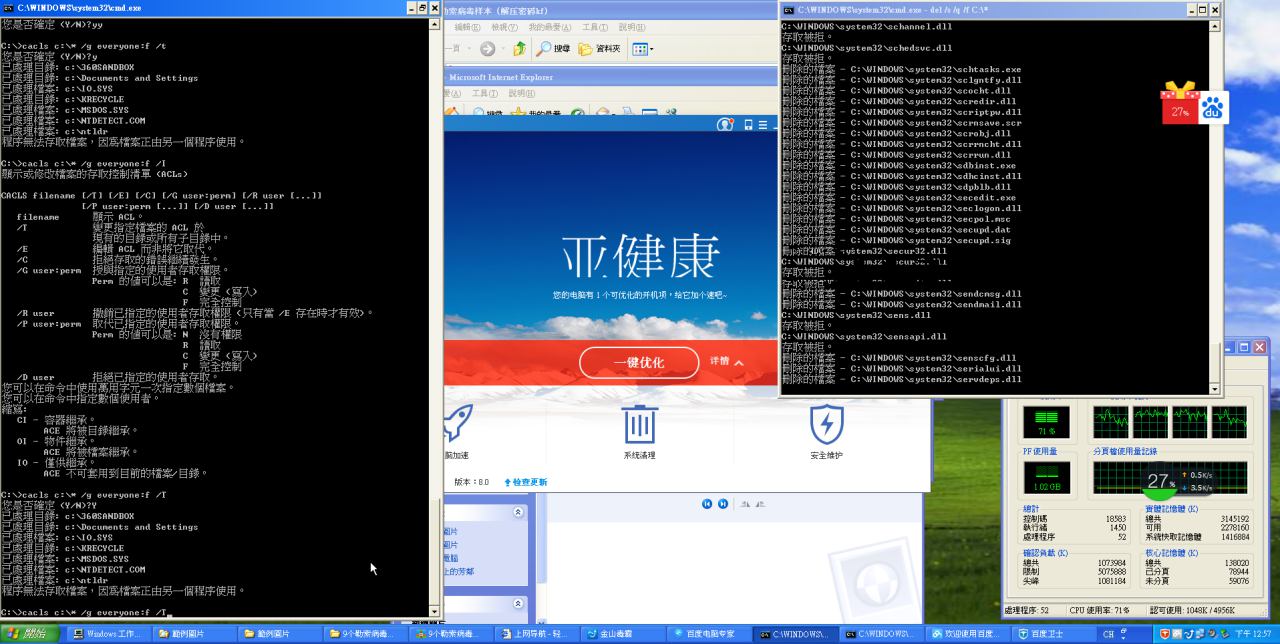Open the 說明(H) menu in Explorer
This screenshot has height=644, width=1280.
click(631, 27)
